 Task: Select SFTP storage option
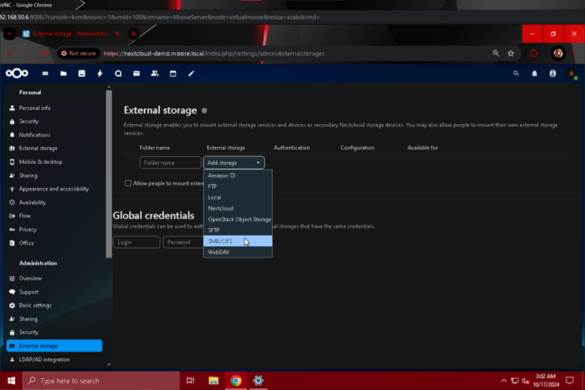(238, 230)
